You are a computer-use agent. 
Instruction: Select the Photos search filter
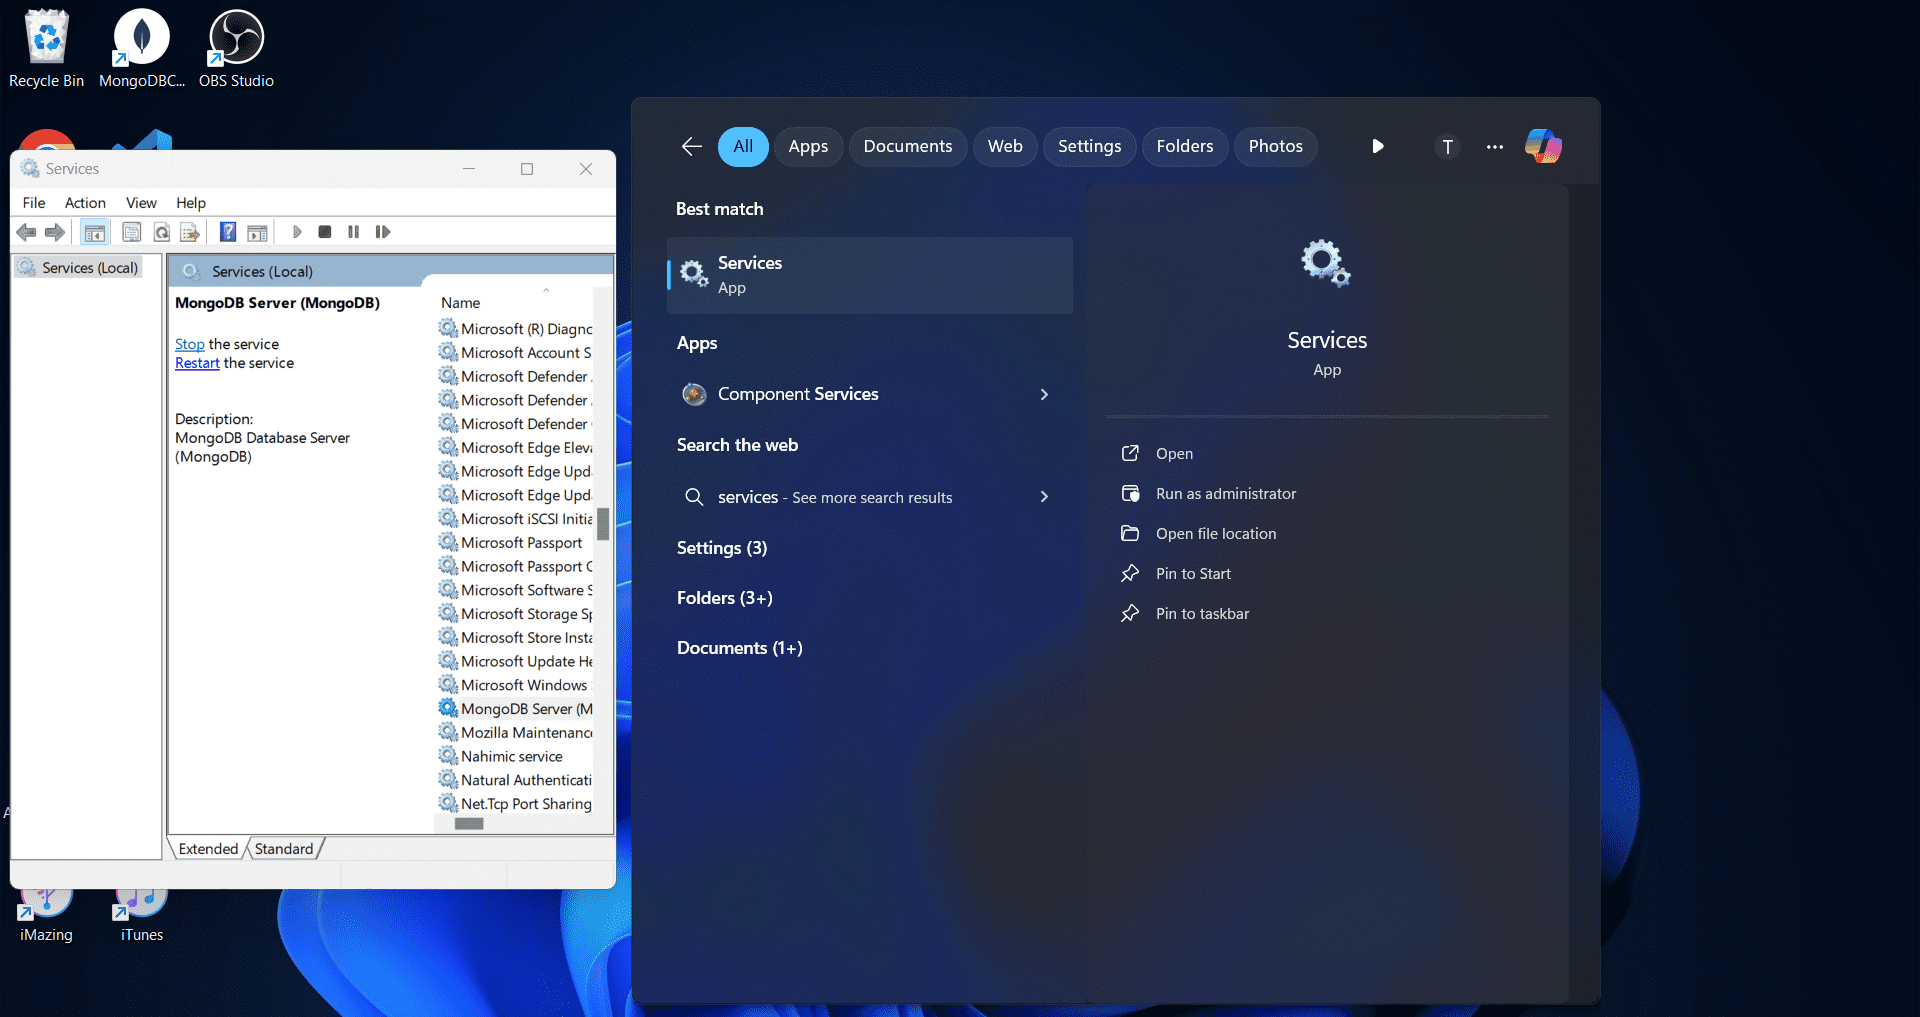coord(1275,147)
